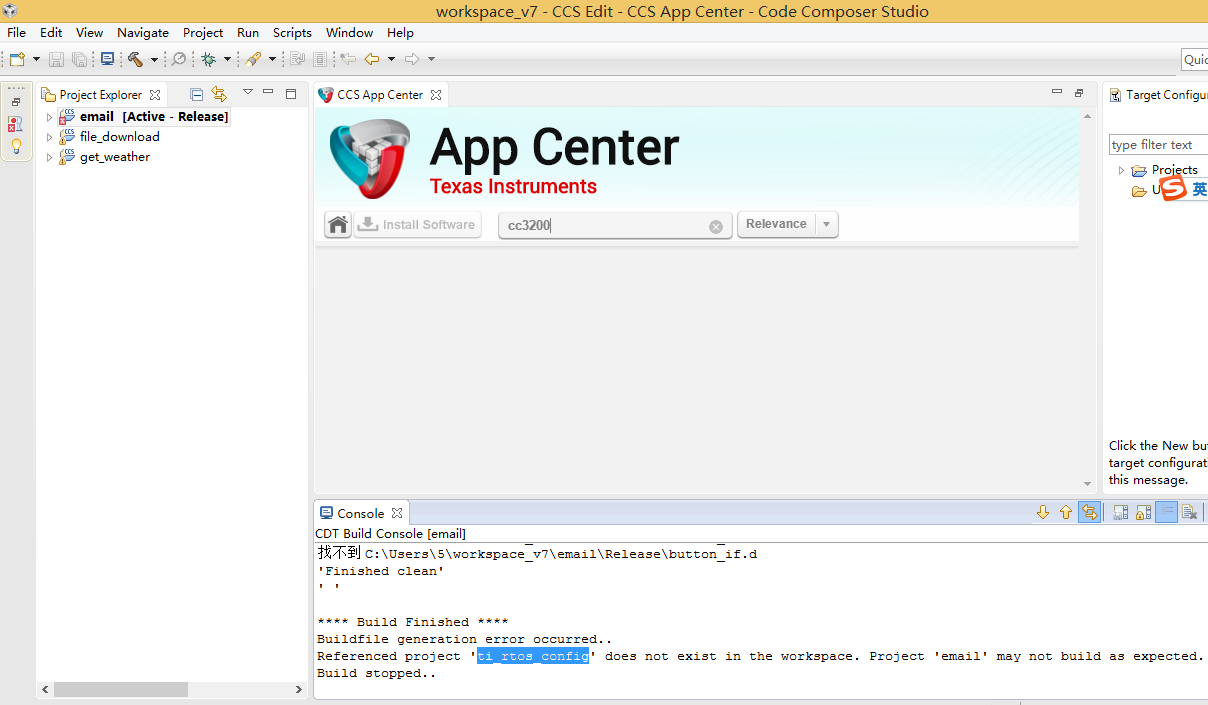Toggle highlighted console lines display icon
1208x705 pixels.
tap(1167, 512)
